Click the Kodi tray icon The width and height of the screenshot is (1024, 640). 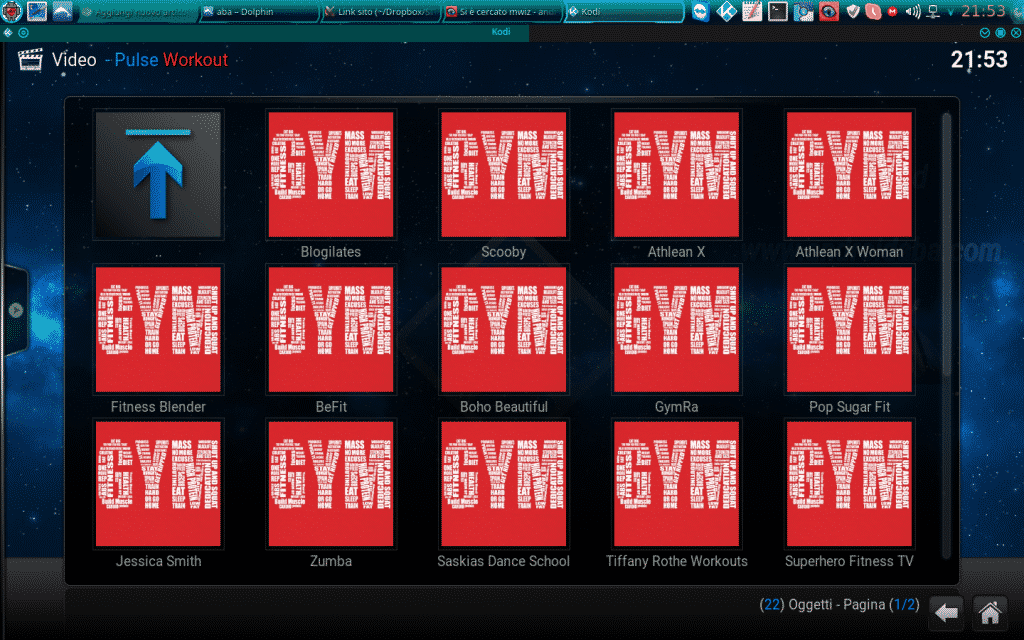coord(726,11)
